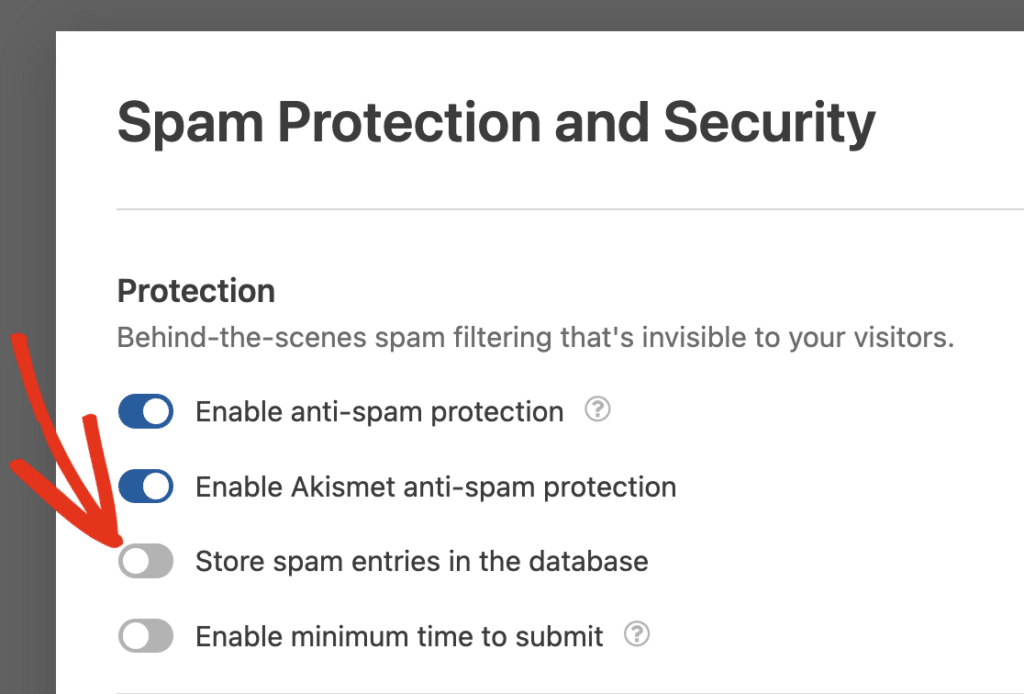
Task: Switch on Enable minimum time to submit
Action: coord(146,635)
